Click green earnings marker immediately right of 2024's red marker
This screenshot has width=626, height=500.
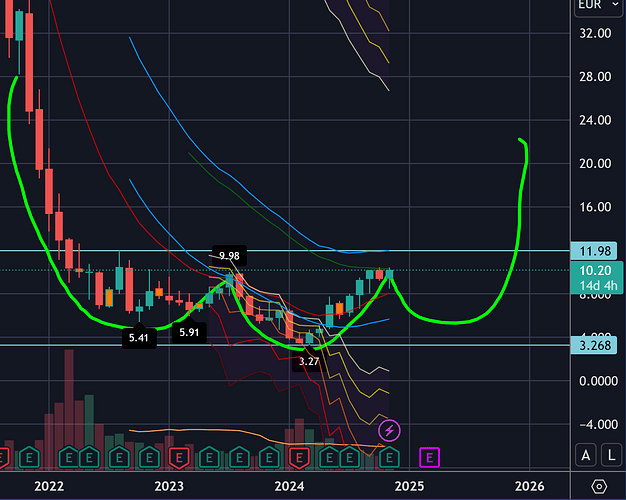pyautogui.click(x=329, y=457)
